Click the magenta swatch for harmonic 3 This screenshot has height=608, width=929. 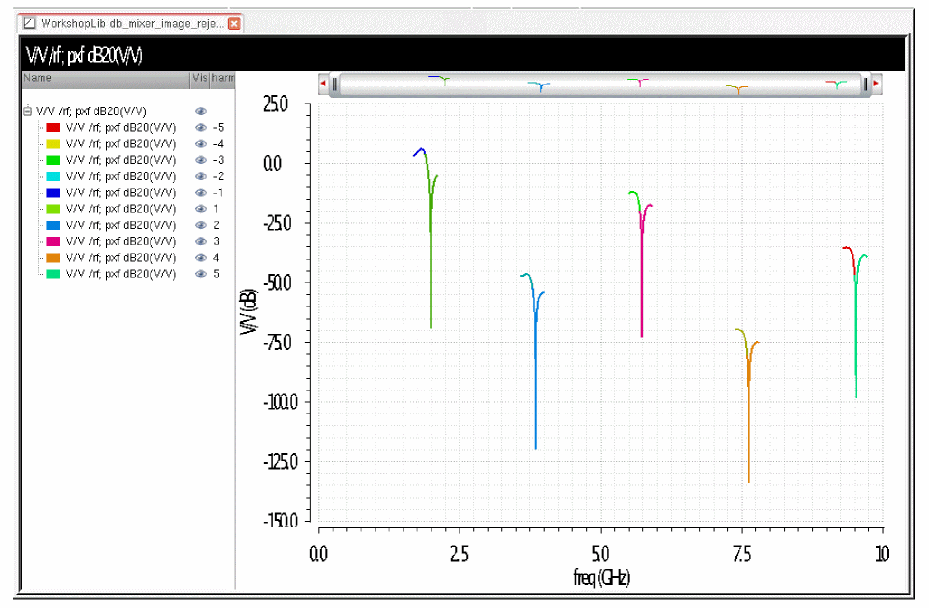(x=54, y=241)
